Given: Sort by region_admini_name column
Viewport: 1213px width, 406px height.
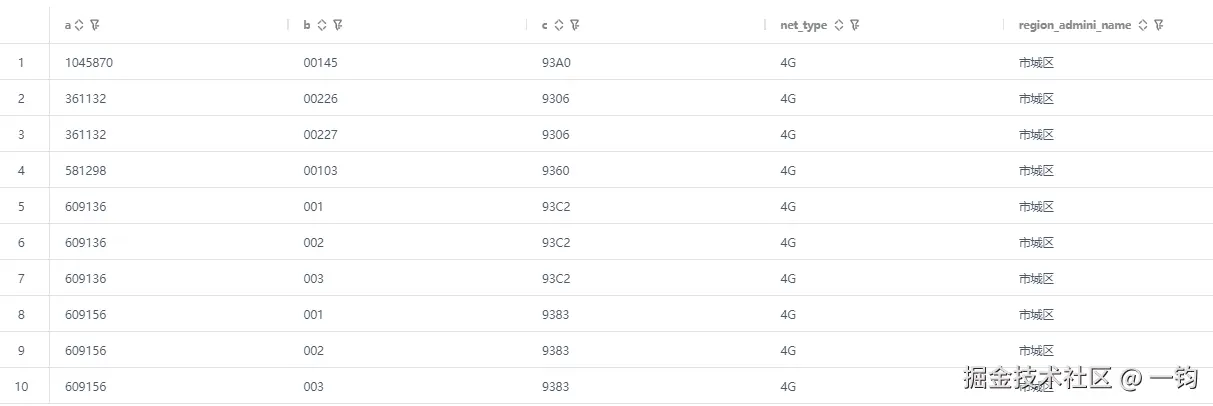Looking at the screenshot, I should [x=1143, y=25].
